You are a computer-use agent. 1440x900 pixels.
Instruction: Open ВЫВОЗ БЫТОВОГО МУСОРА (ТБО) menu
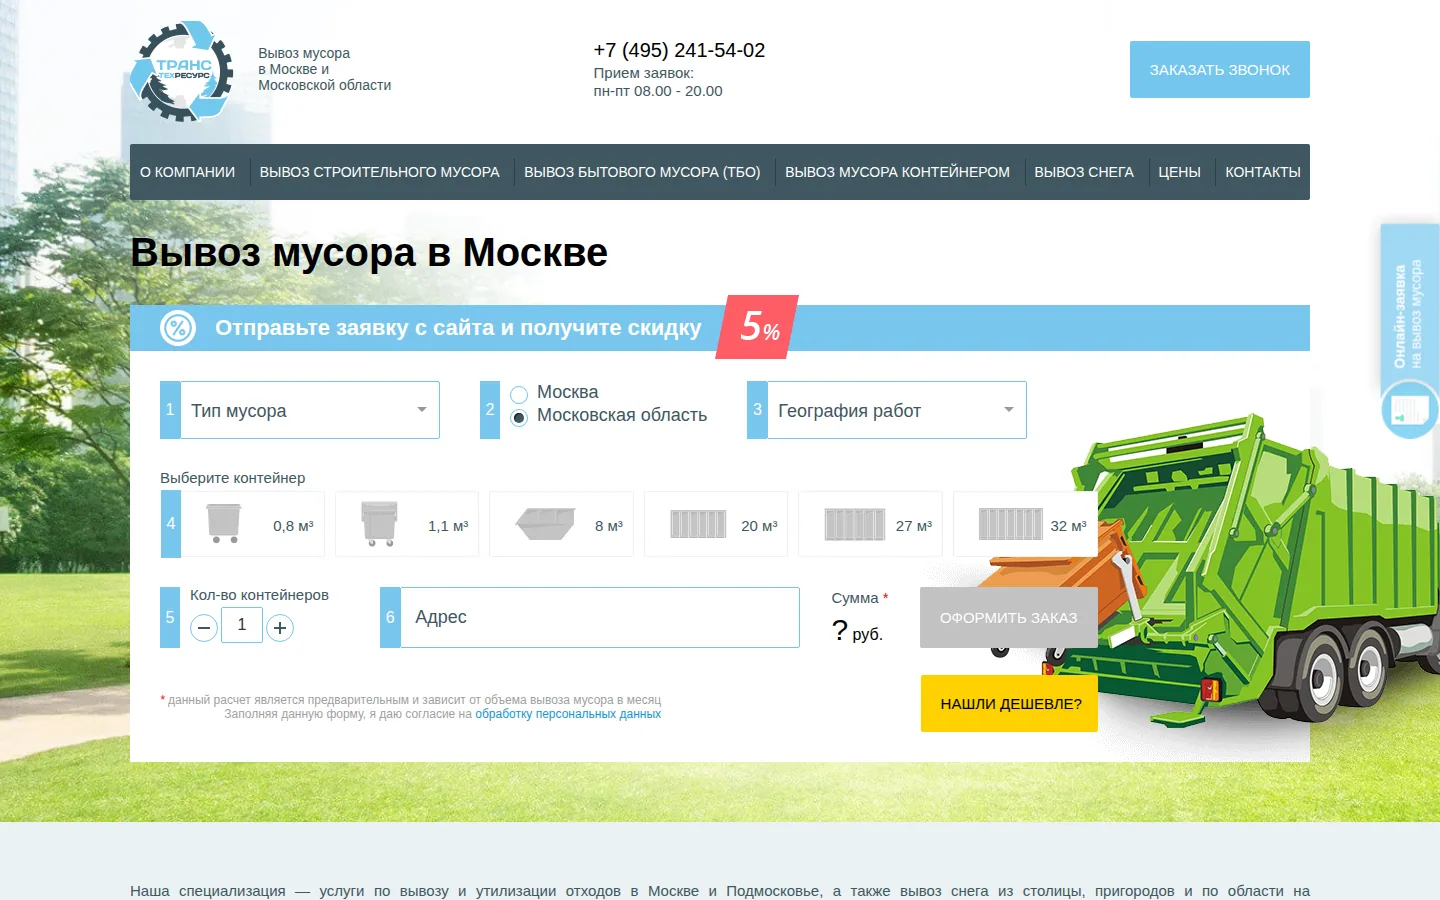point(642,172)
